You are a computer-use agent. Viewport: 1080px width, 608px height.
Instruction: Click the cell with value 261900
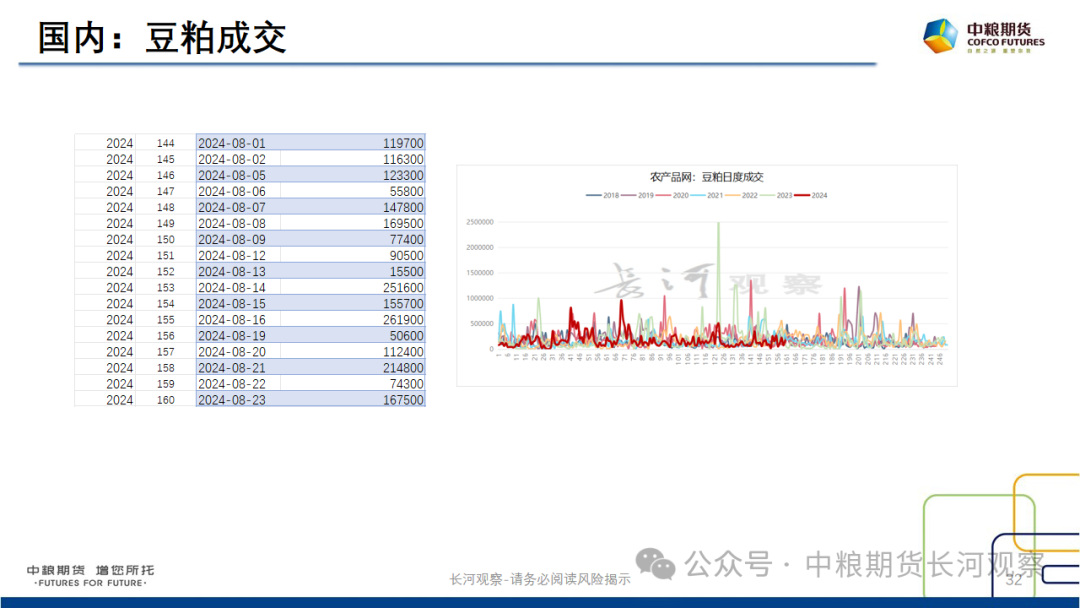click(402, 320)
